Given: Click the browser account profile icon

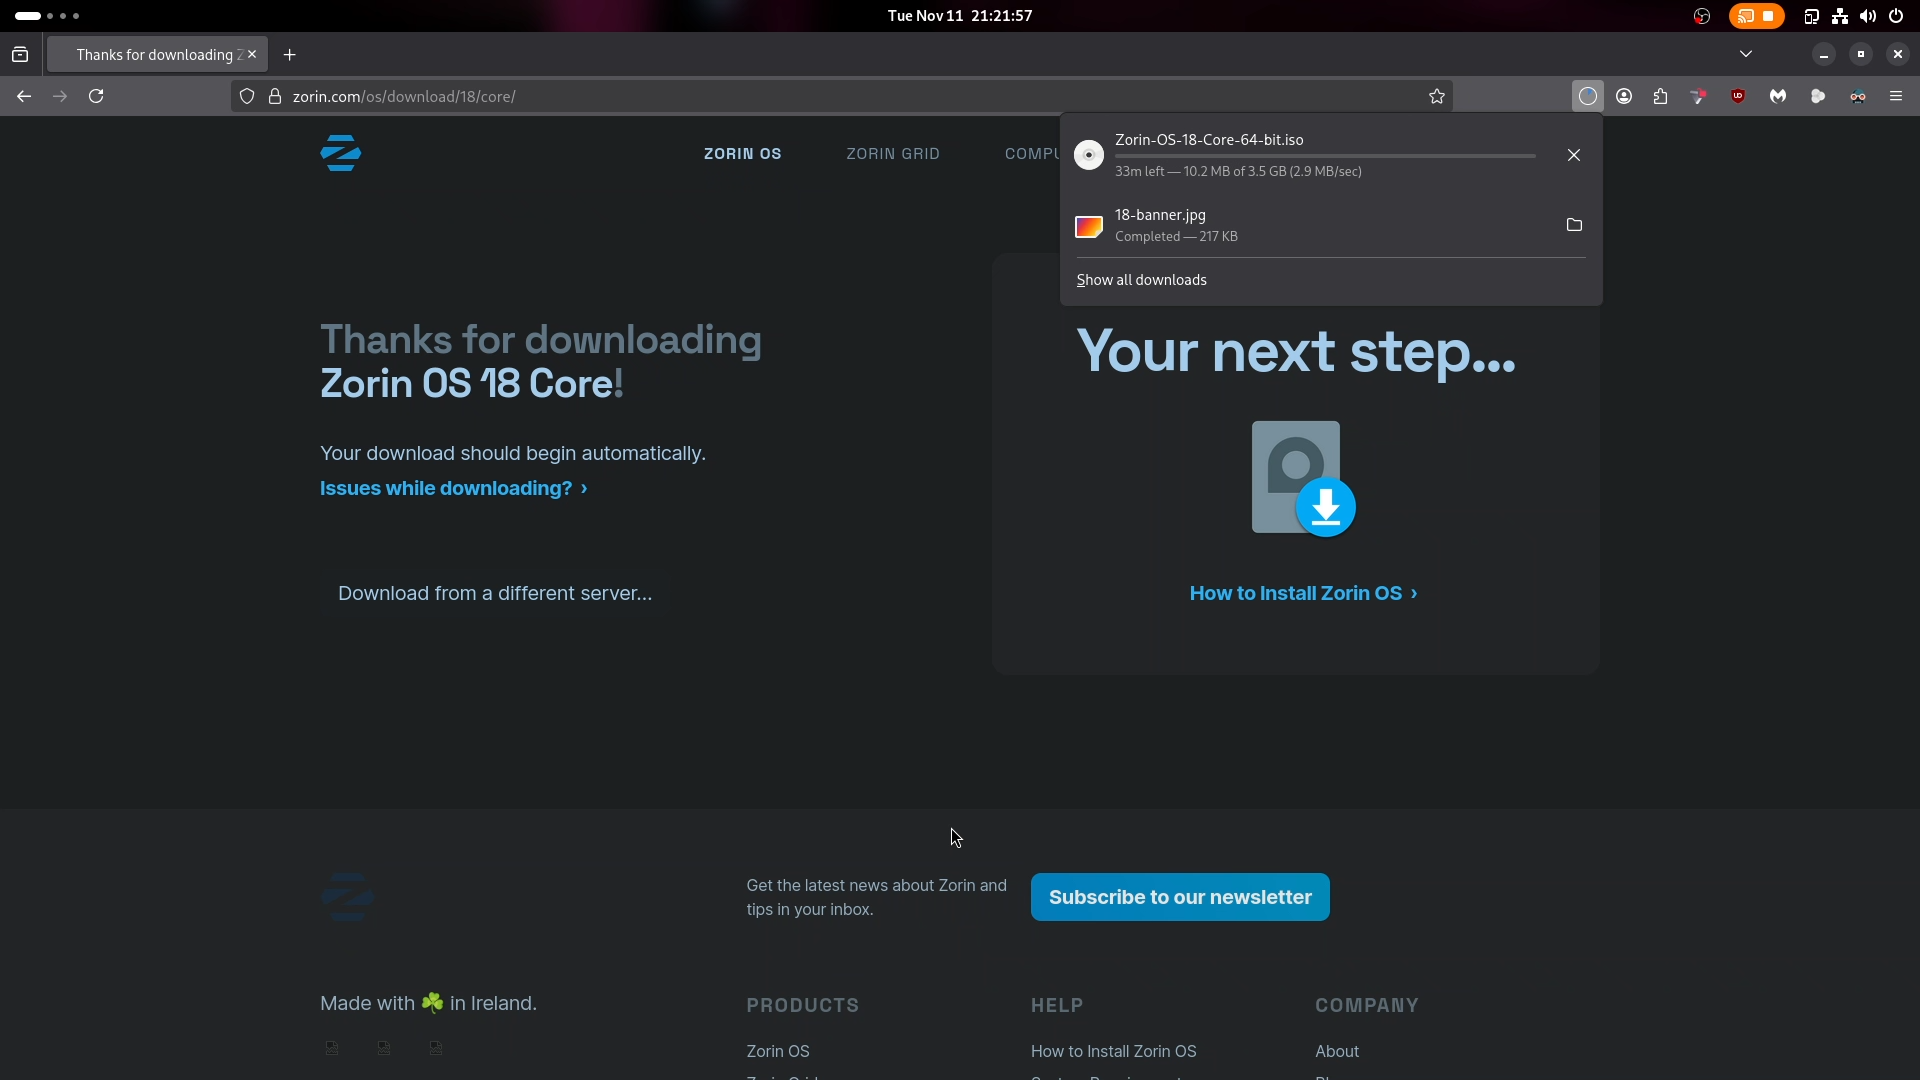Looking at the screenshot, I should tap(1624, 96).
